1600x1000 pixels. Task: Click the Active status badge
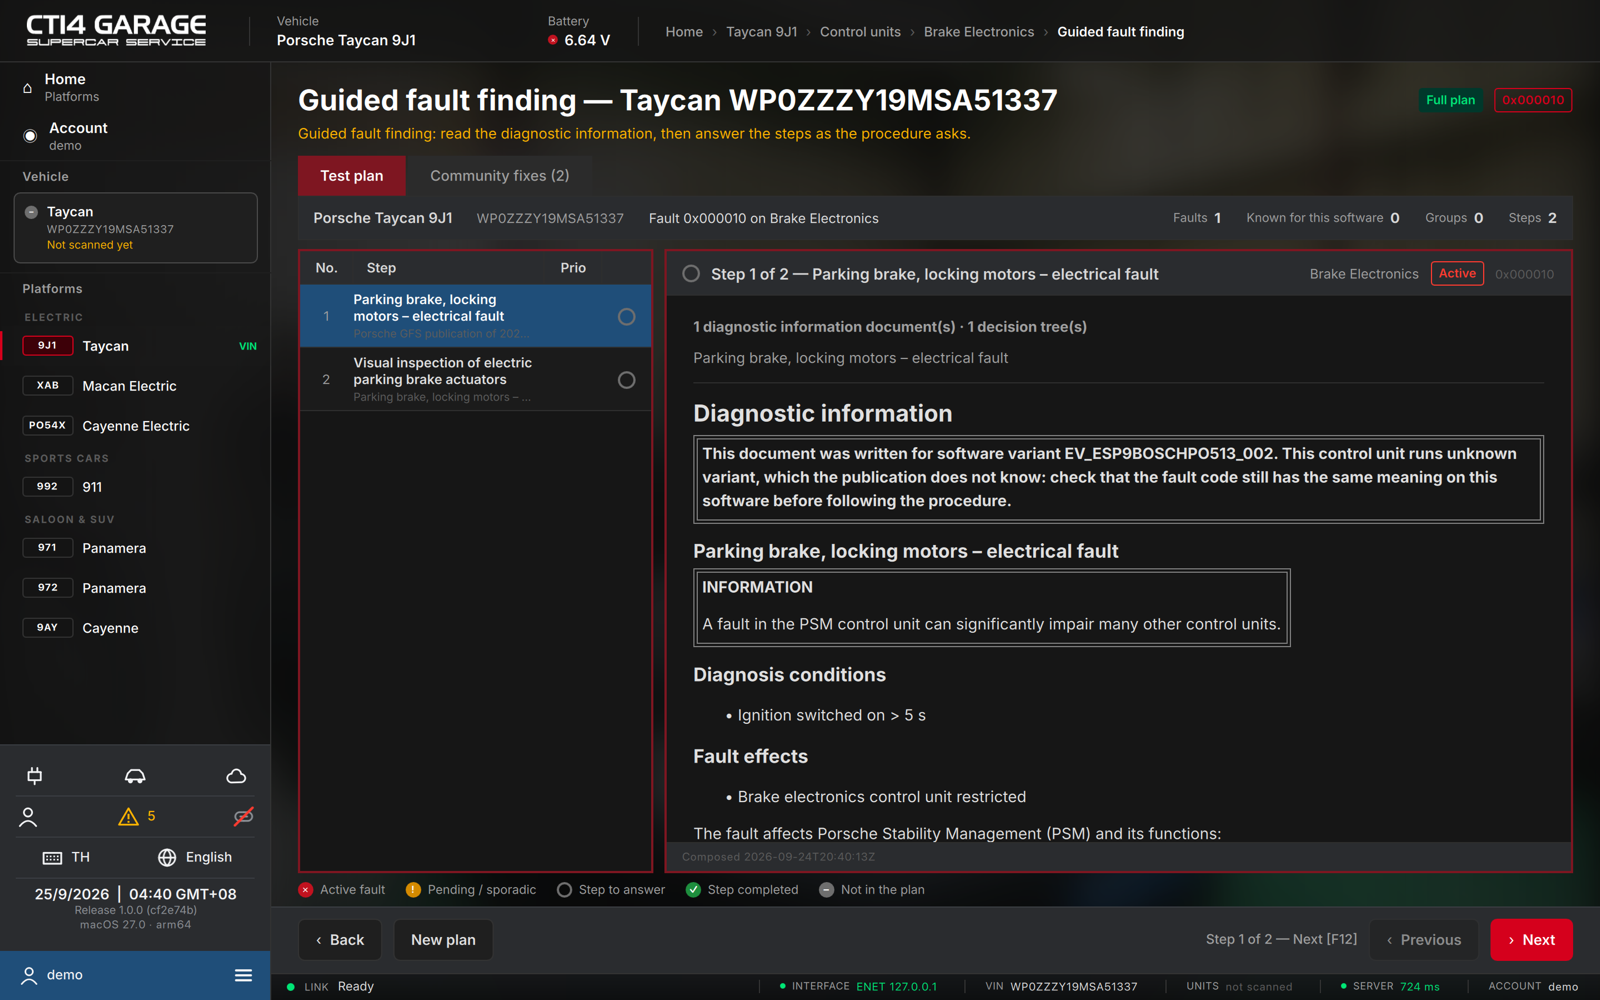click(1457, 274)
